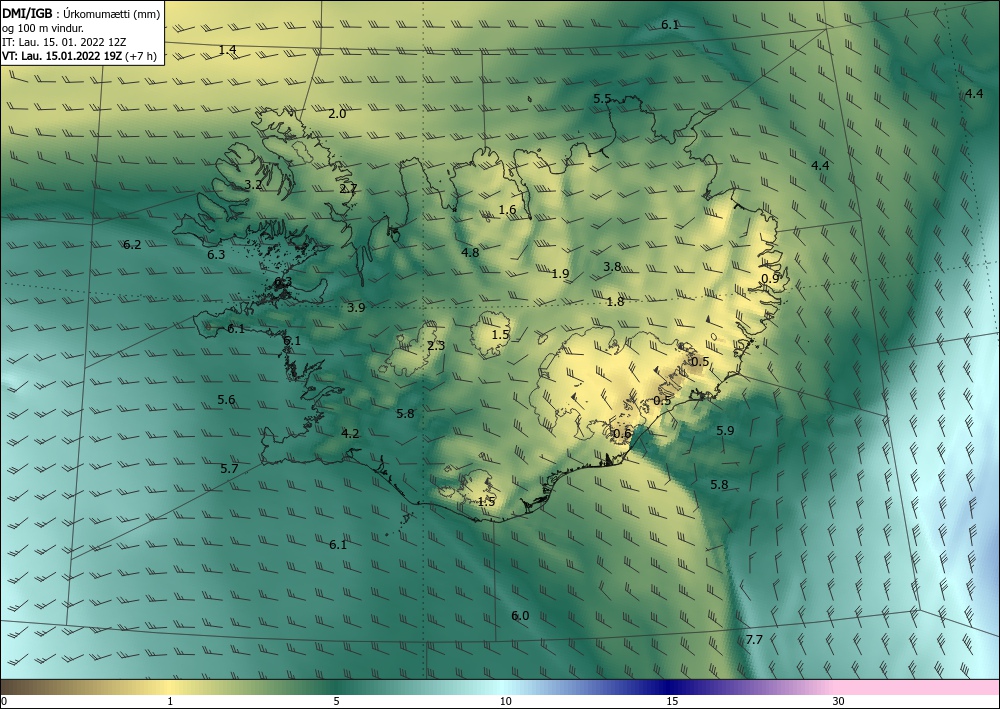Click the map value '7.7'
This screenshot has width=1000, height=709.
coord(754,640)
